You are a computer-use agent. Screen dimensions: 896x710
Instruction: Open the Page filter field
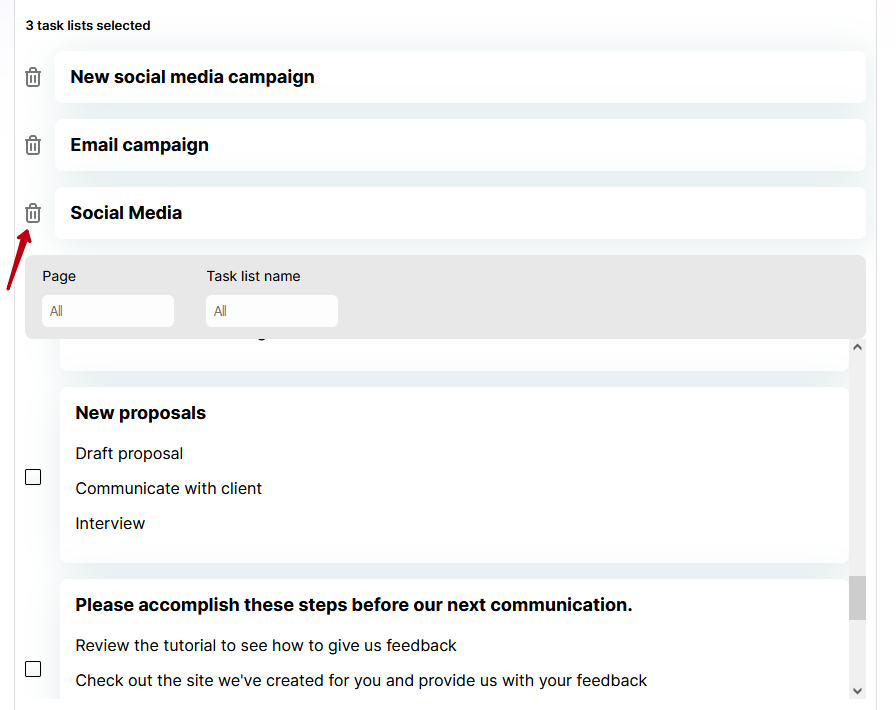pyautogui.click(x=108, y=311)
